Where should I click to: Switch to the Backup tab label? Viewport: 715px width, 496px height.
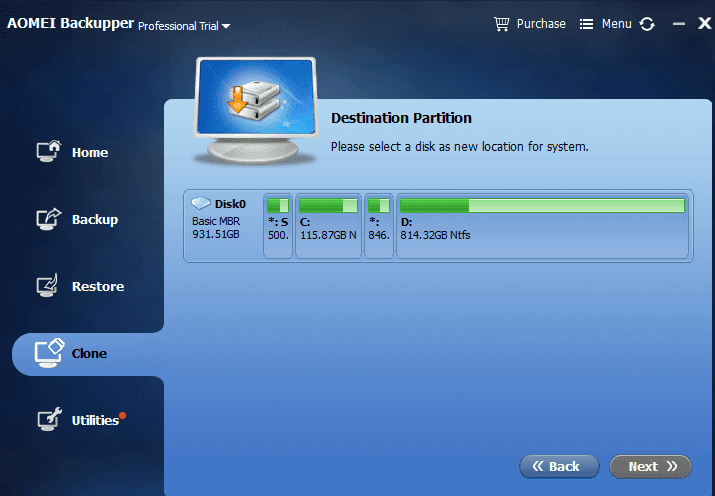[x=95, y=219]
